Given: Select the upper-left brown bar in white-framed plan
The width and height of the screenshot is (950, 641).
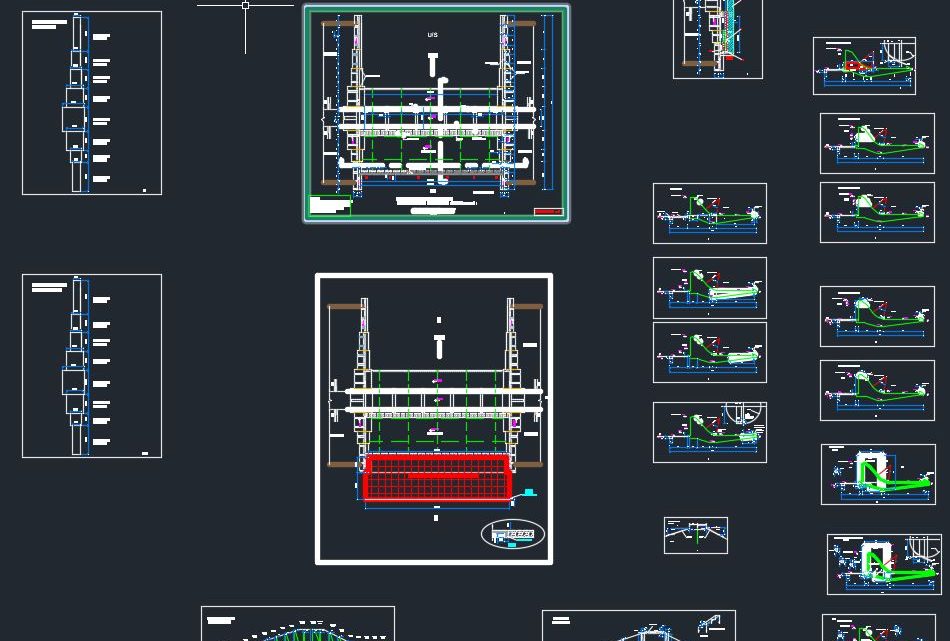Looking at the screenshot, I should tap(344, 307).
